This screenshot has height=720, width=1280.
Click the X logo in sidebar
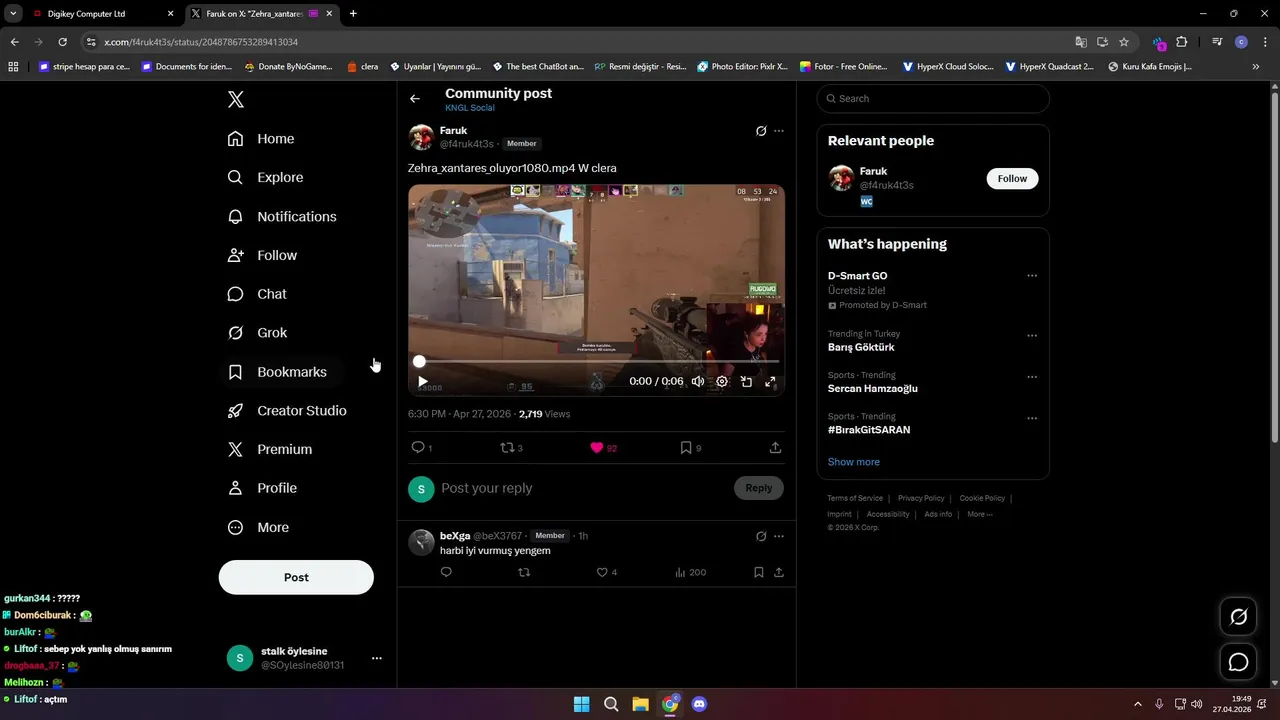(x=236, y=99)
